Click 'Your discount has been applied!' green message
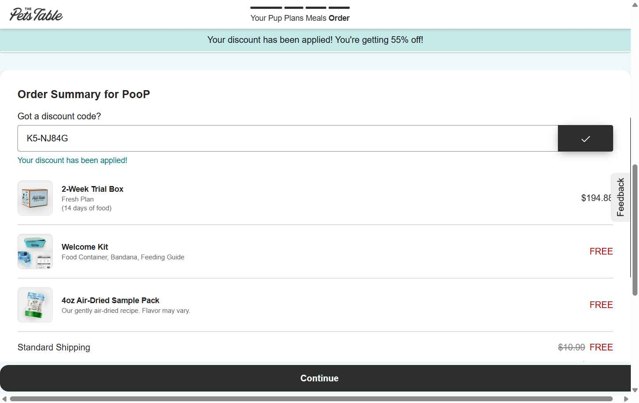Viewport: 639px width, 403px height. pyautogui.click(x=72, y=160)
